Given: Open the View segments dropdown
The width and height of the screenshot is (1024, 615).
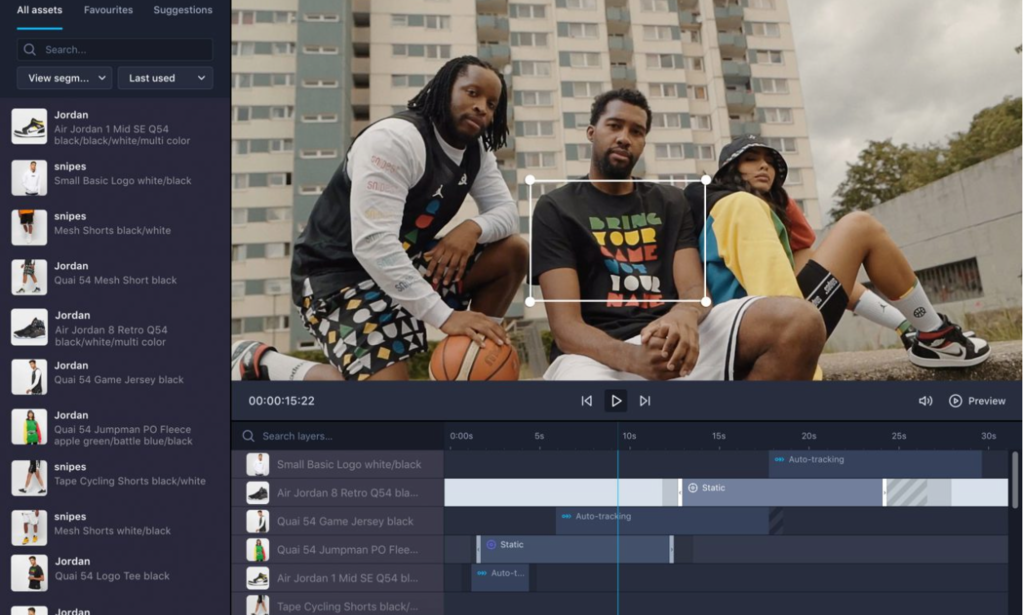Looking at the screenshot, I should click(65, 78).
